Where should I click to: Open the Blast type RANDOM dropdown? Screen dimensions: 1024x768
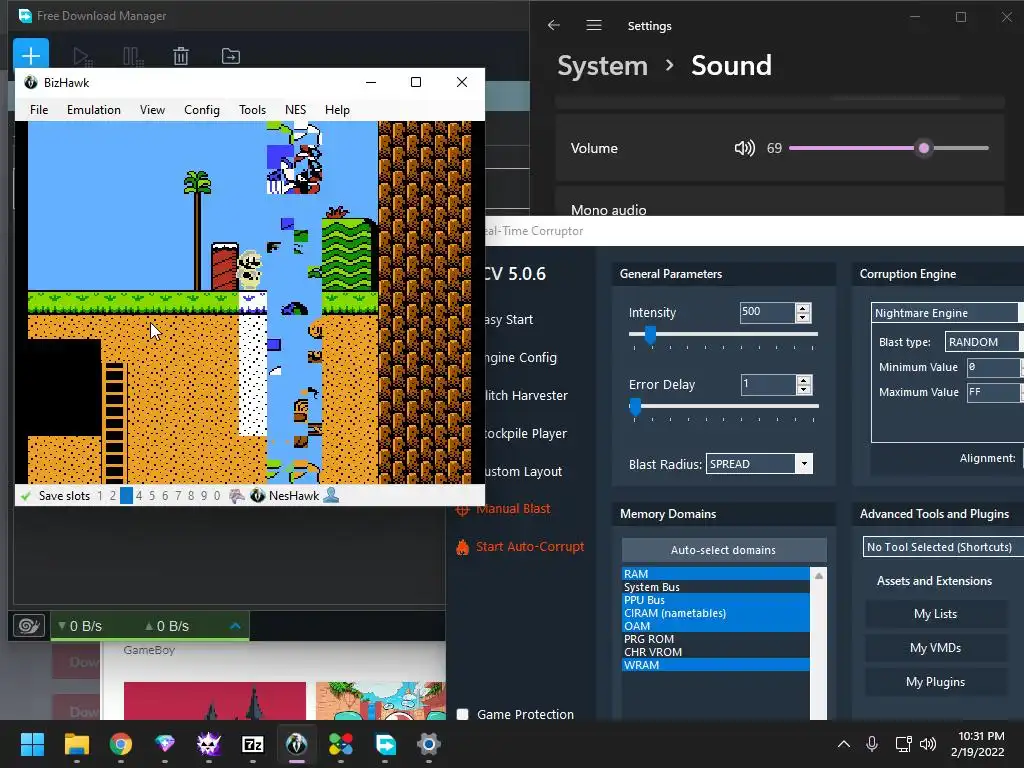[984, 342]
